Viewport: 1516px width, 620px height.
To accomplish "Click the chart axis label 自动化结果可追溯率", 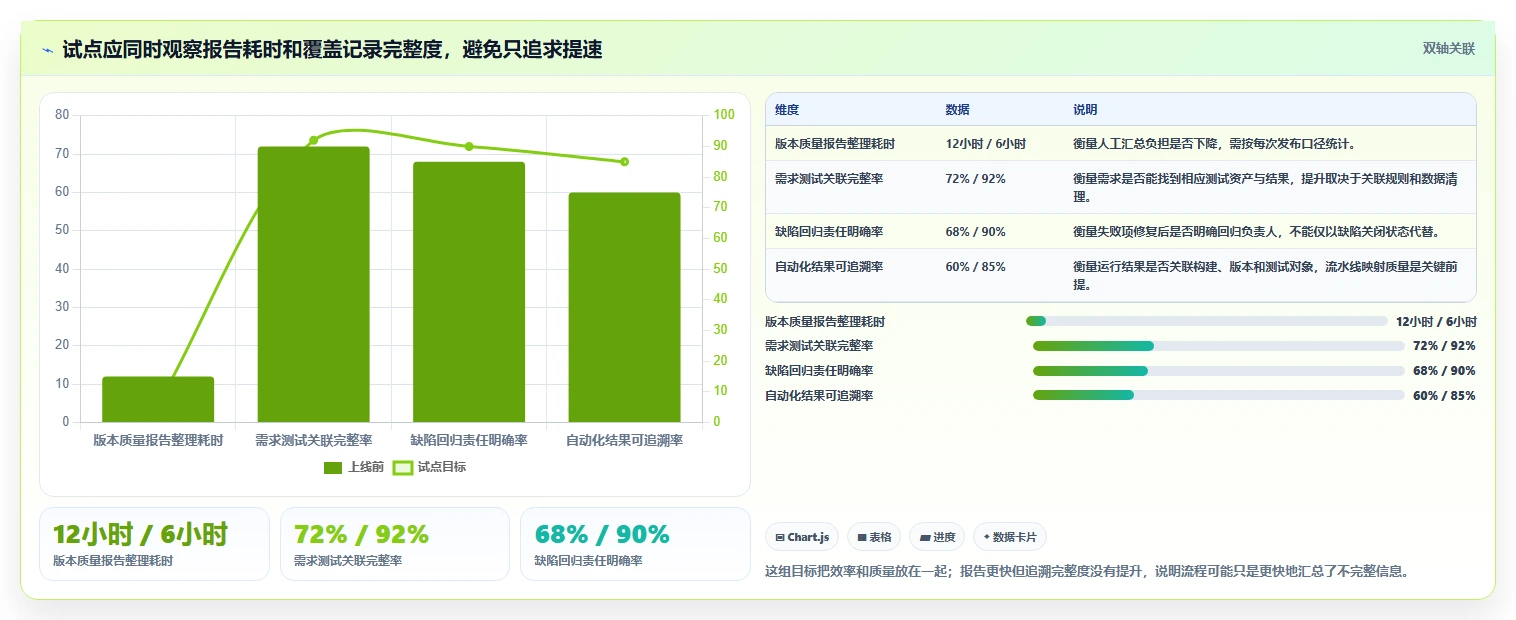I will tap(624, 440).
